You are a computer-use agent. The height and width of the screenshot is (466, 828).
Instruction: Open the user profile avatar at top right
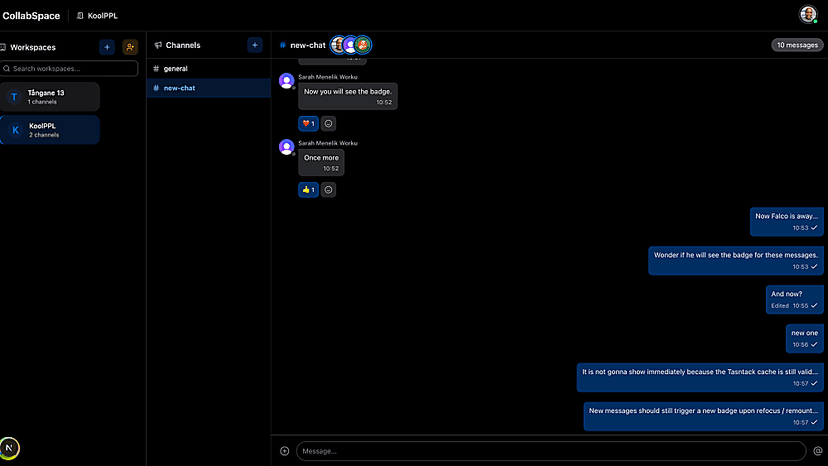[x=808, y=15]
